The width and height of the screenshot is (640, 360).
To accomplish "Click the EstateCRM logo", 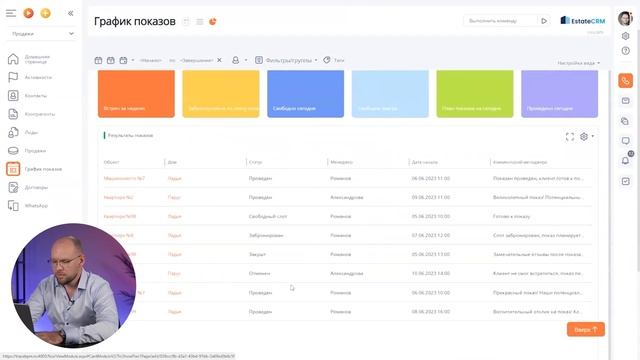I will point(582,20).
